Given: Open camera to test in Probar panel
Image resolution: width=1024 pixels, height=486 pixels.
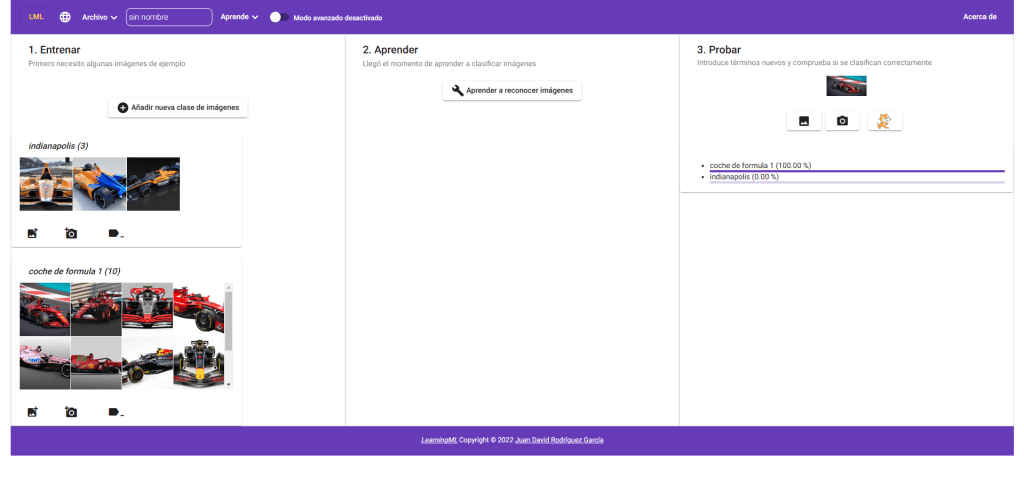Looking at the screenshot, I should 842,121.
